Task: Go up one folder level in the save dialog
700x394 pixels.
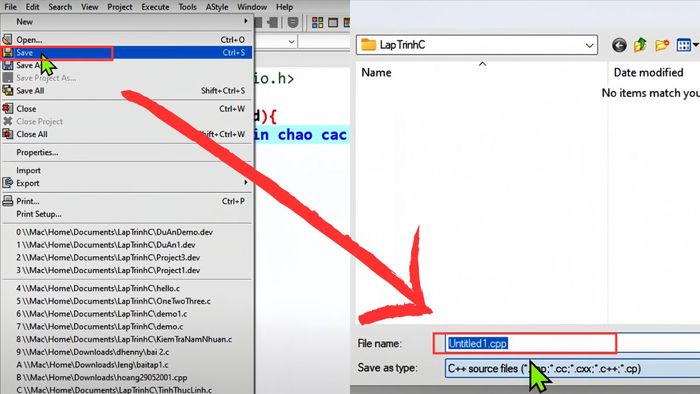Action: coord(640,45)
